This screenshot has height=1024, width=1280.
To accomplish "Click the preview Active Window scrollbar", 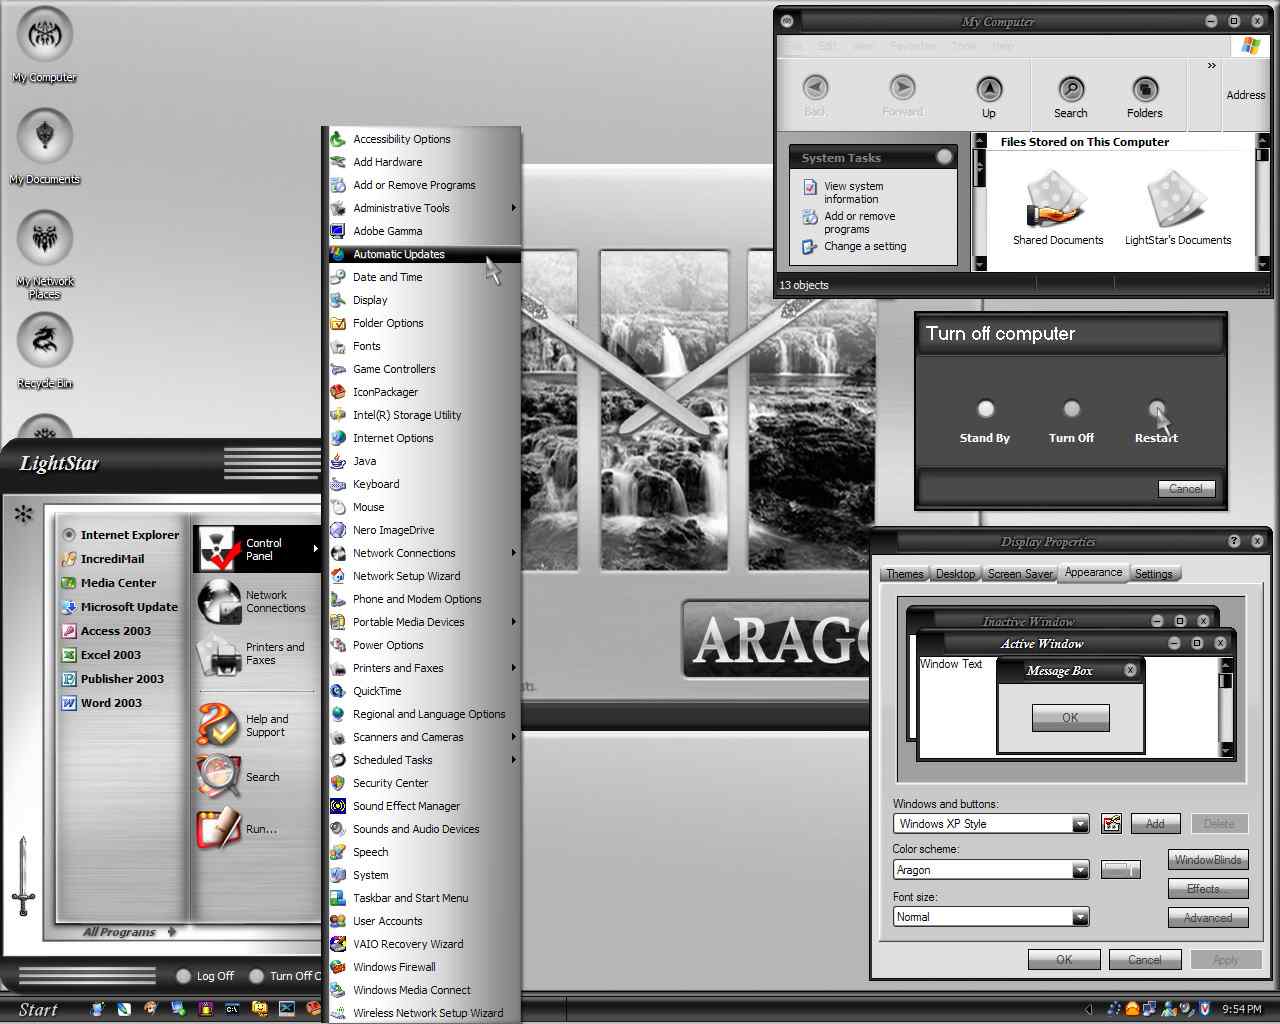I will pos(1226,707).
